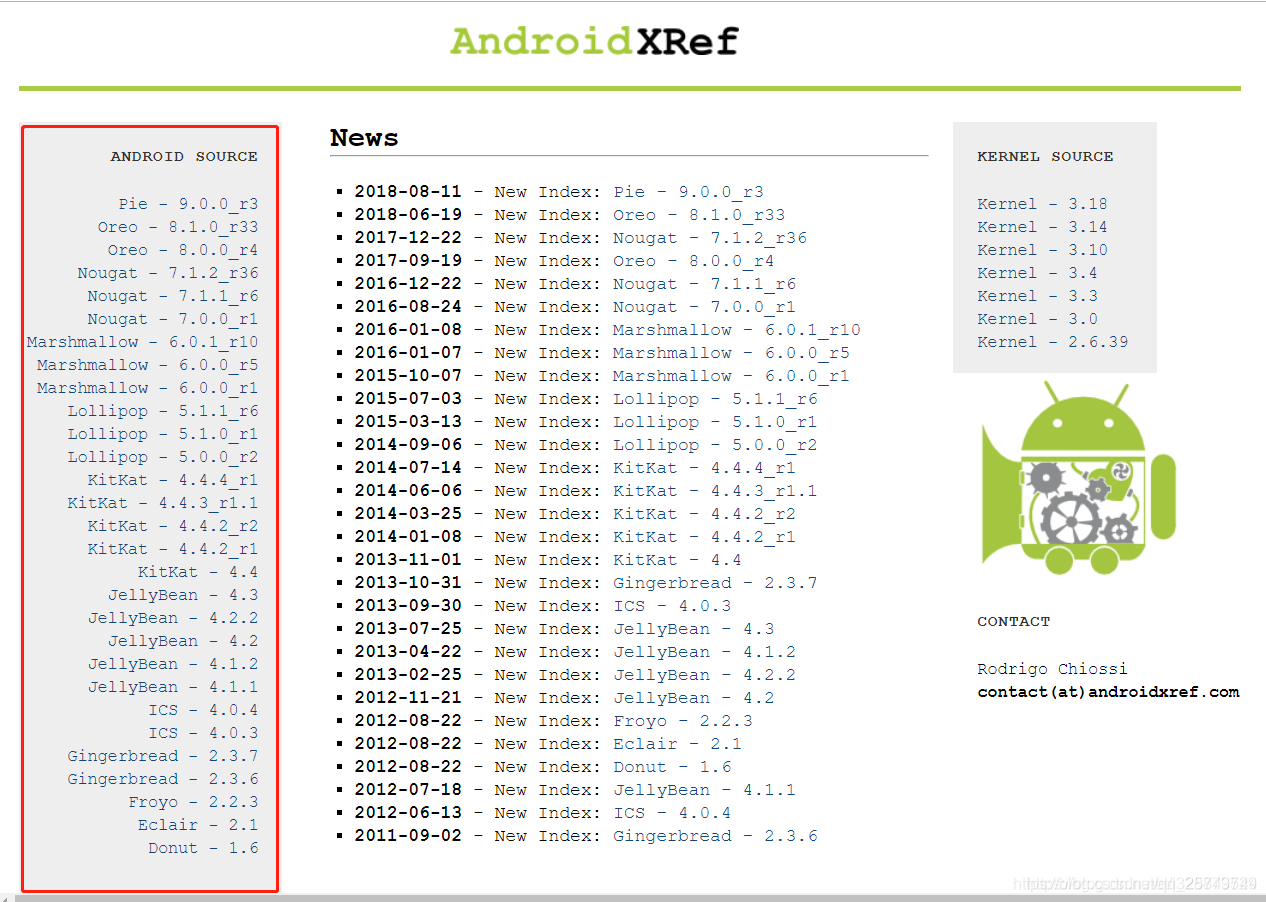The height and width of the screenshot is (902, 1266).
Task: Click the AndroidXRef logo at the top
Action: click(x=594, y=41)
